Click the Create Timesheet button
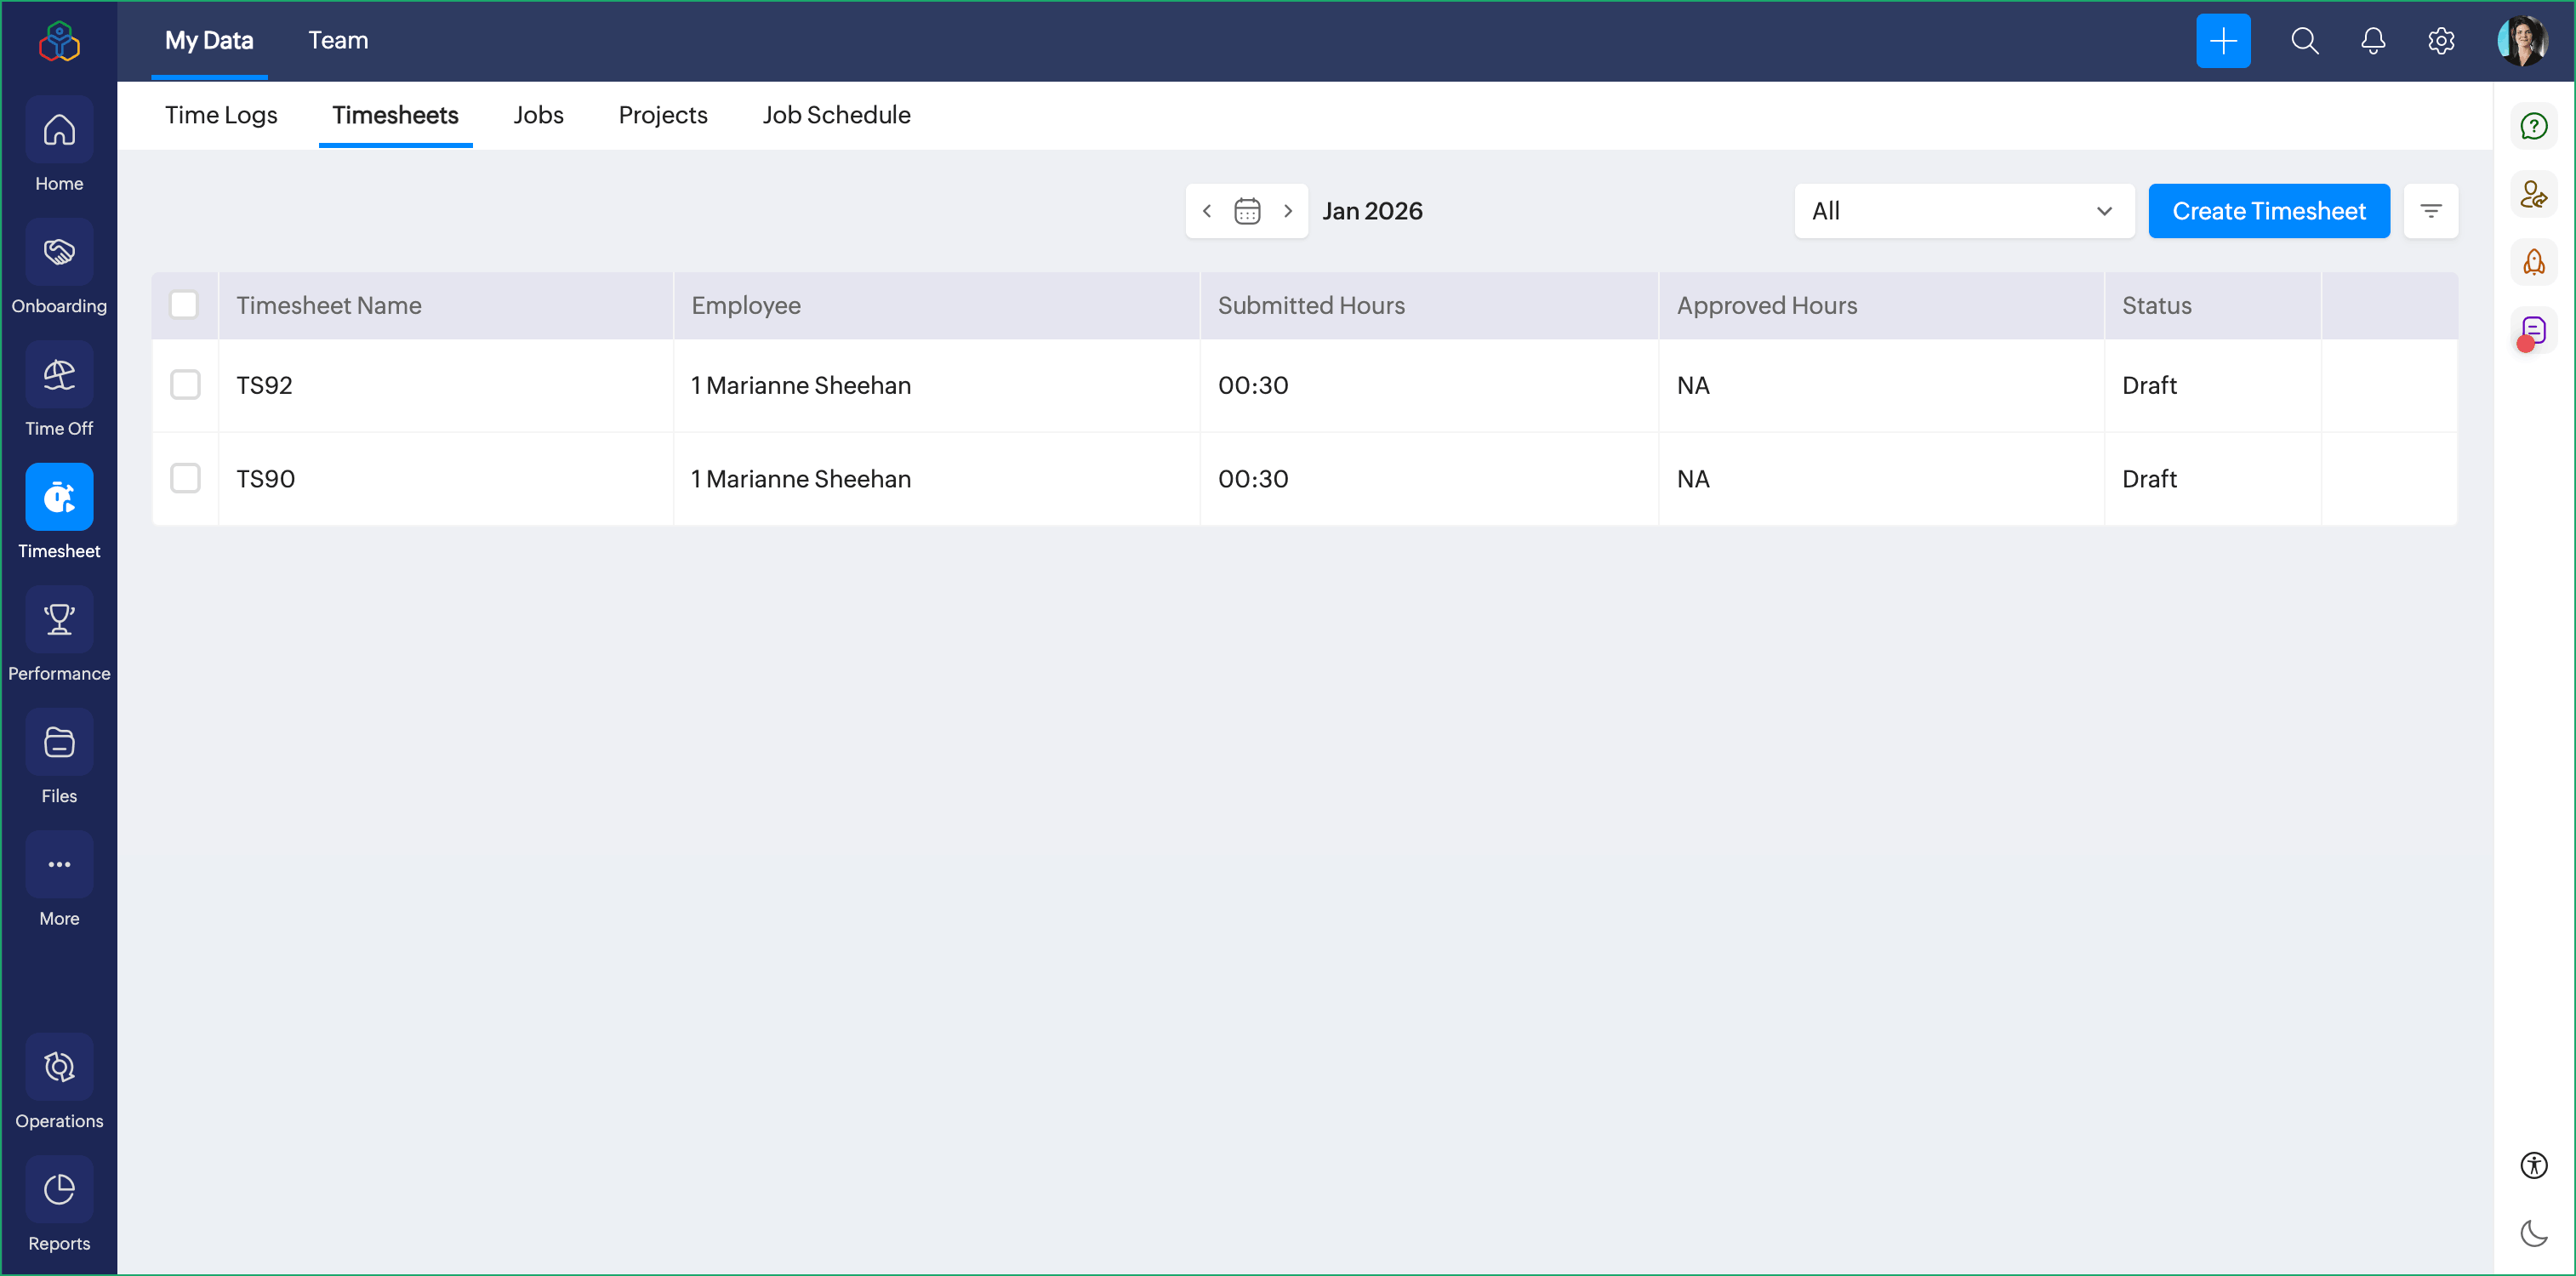Viewport: 2576px width, 1276px height. tap(2268, 211)
